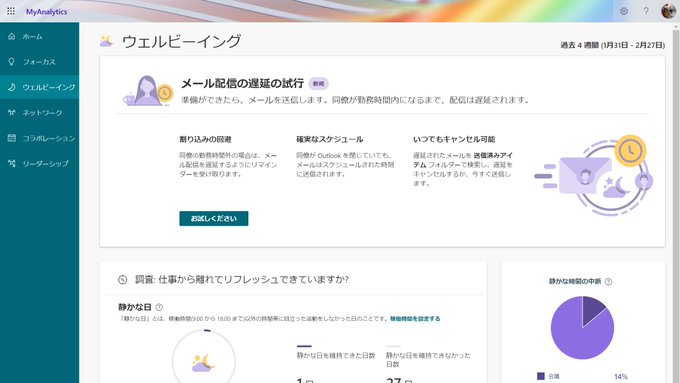Click the 新規 badge next to heading
This screenshot has height=383, width=680.
[318, 84]
